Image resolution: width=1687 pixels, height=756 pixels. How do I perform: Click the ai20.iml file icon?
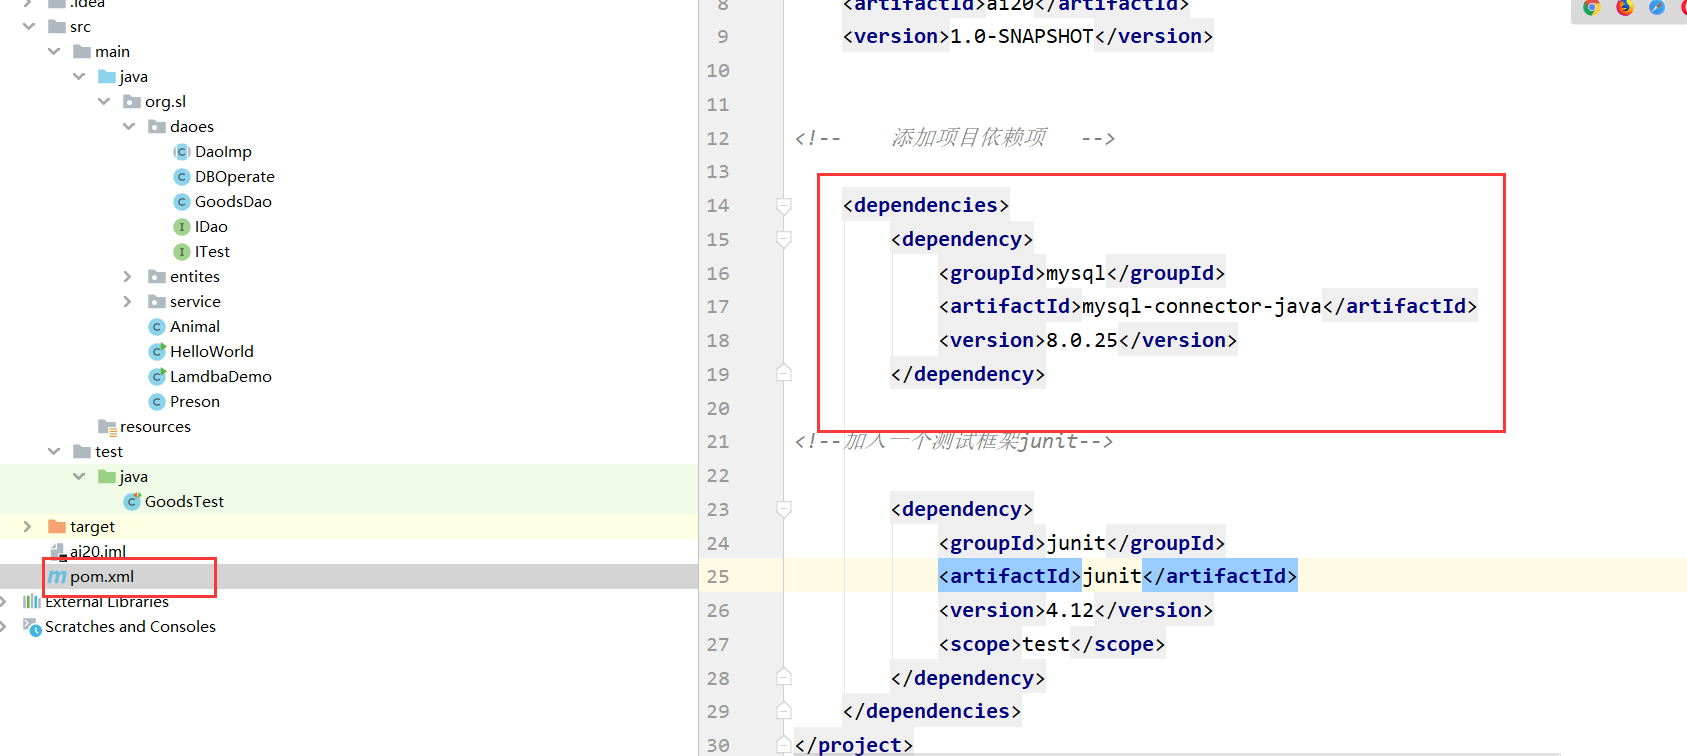point(57,551)
